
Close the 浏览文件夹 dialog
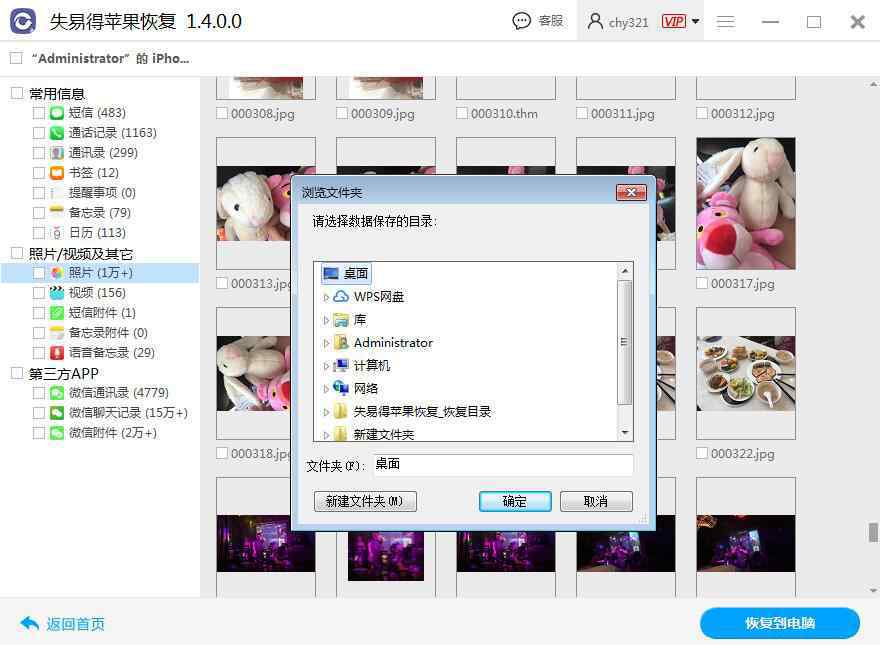coord(631,193)
